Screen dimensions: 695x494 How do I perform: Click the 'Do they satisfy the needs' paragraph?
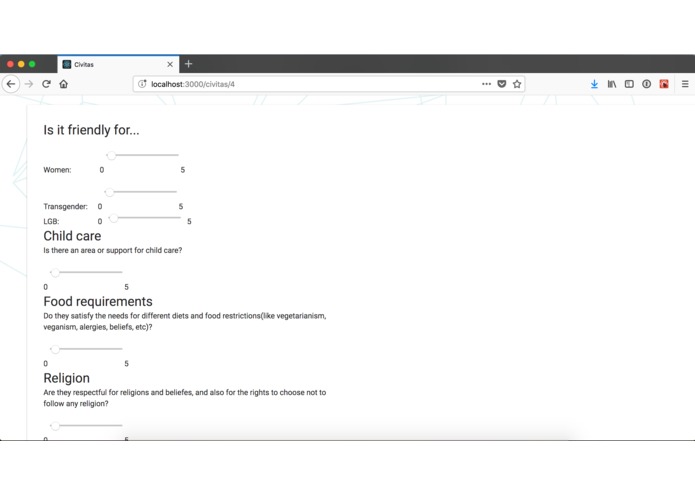185,321
